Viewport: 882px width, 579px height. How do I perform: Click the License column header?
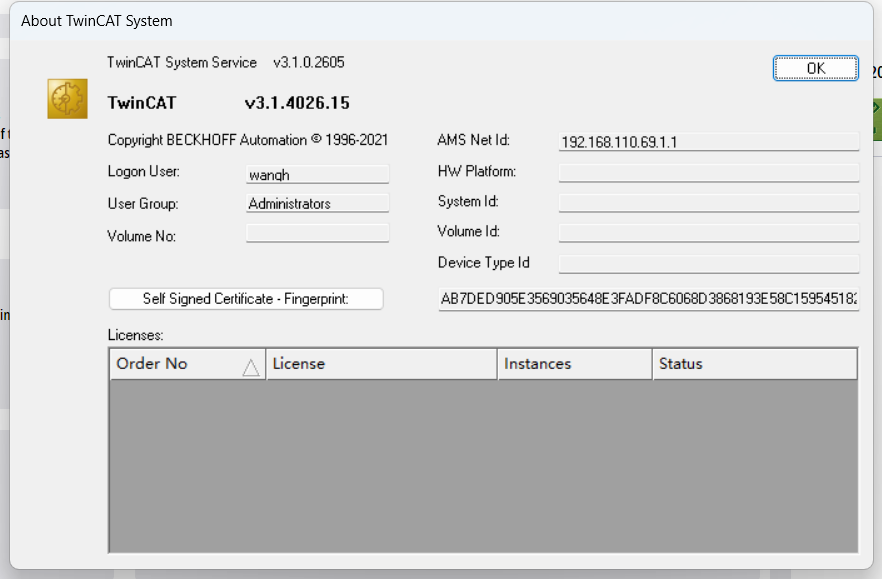[382, 364]
